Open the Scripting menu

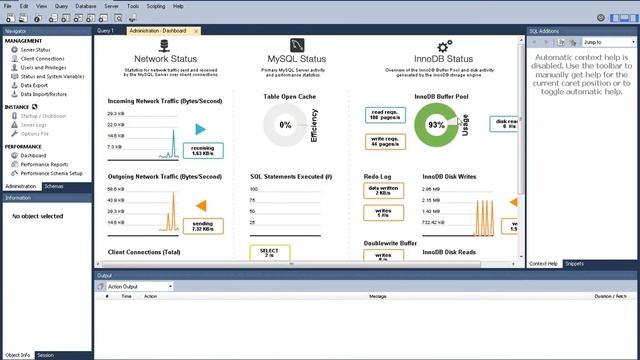click(x=156, y=6)
